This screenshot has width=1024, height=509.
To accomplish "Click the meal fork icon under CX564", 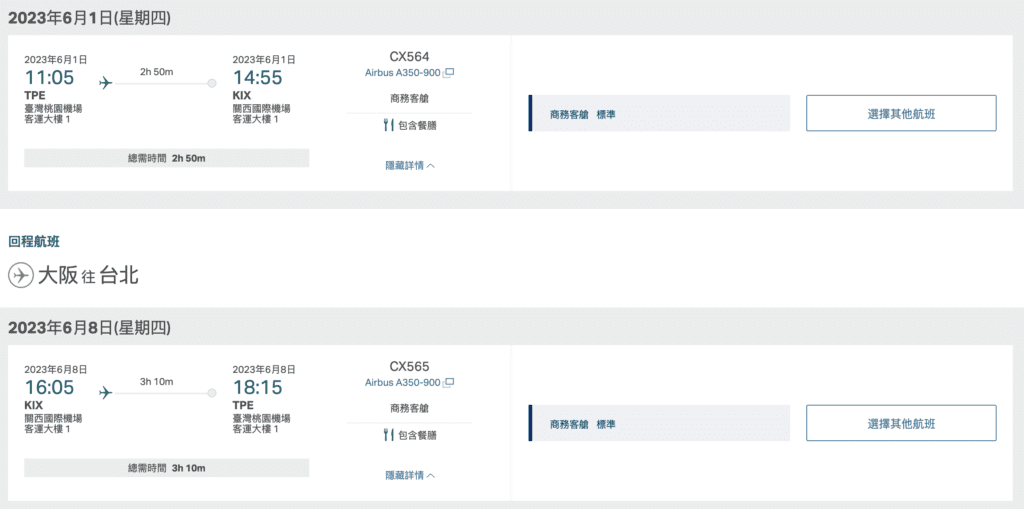I will (389, 125).
